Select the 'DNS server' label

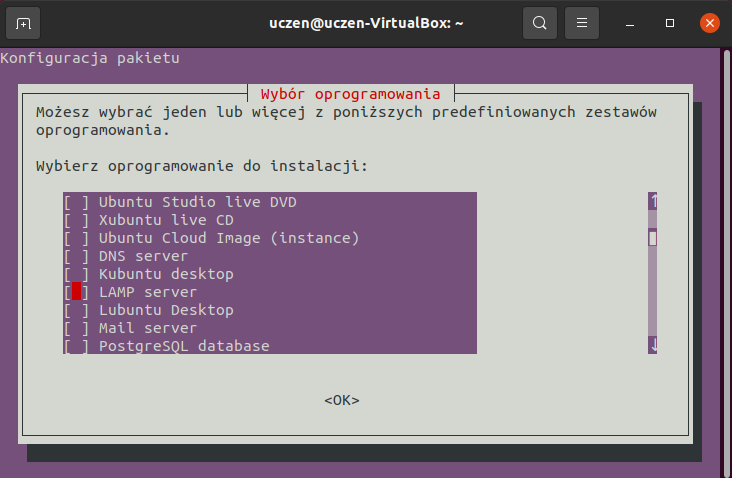tap(143, 256)
